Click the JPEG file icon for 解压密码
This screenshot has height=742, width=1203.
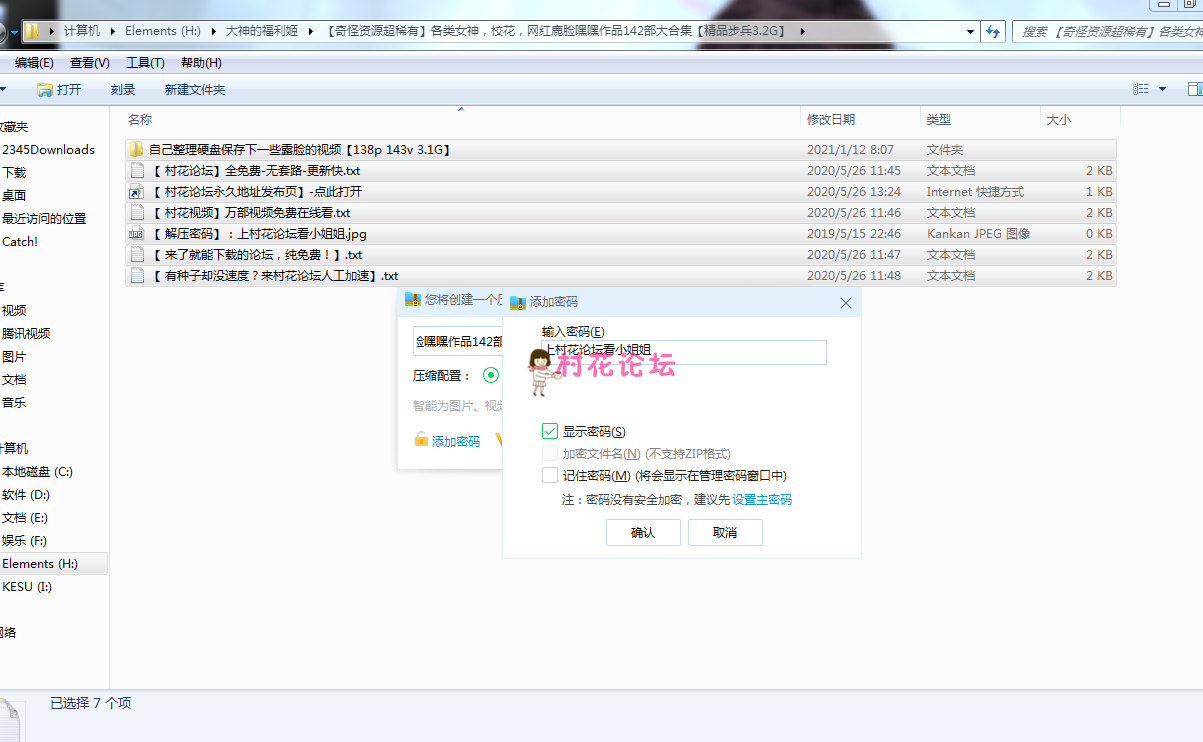136,234
